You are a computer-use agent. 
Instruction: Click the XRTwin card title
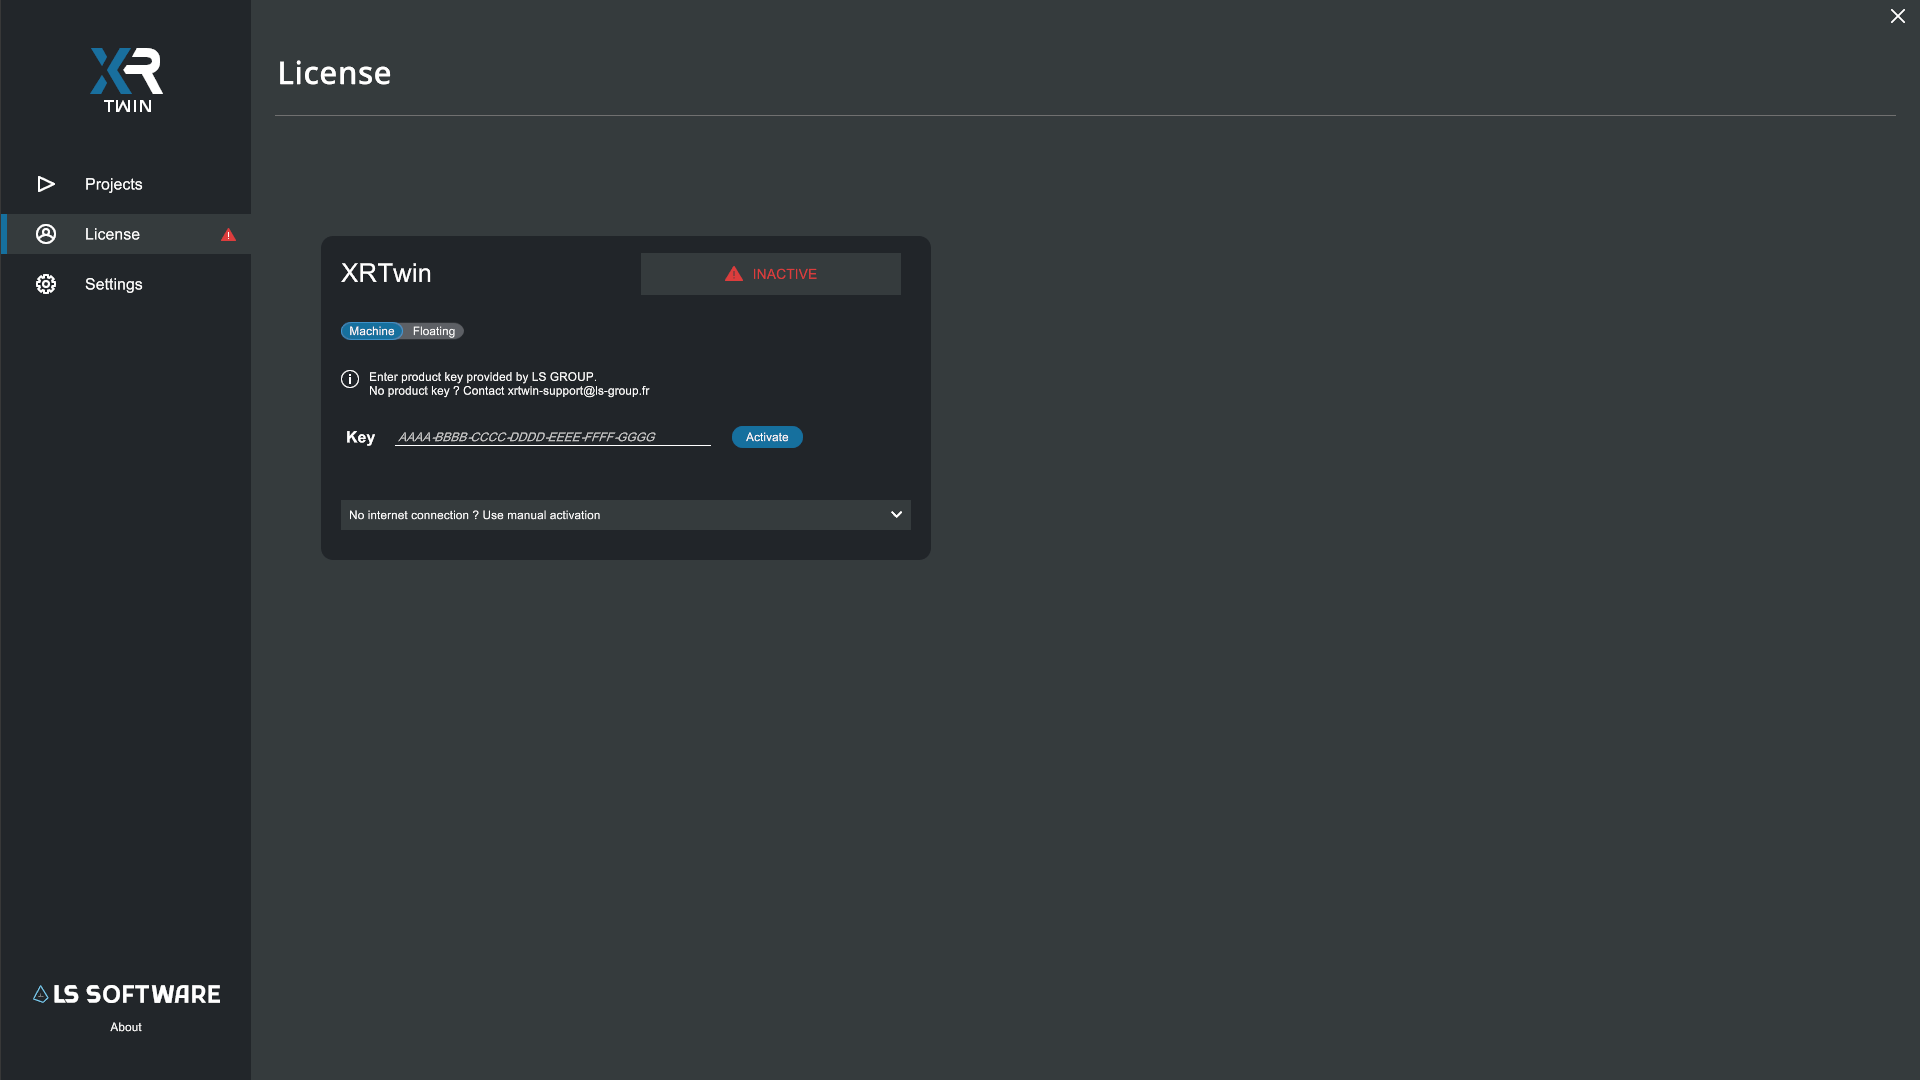[386, 273]
